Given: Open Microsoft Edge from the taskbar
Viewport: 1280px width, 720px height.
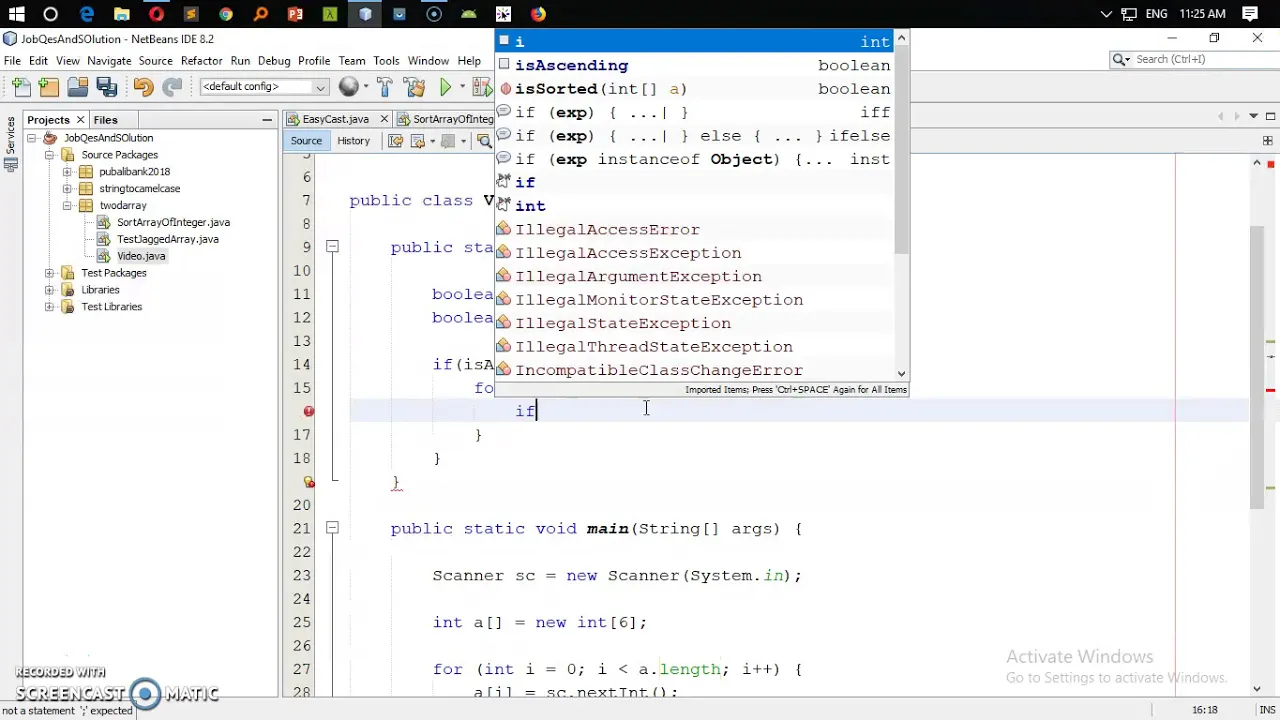Looking at the screenshot, I should point(87,14).
